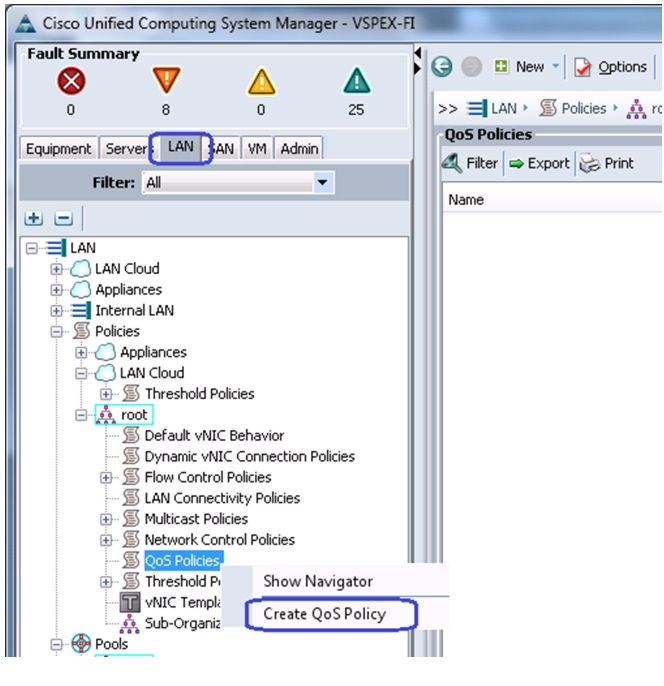Click Policies in the breadcrumb path
The height and width of the screenshot is (686, 664).
584,108
